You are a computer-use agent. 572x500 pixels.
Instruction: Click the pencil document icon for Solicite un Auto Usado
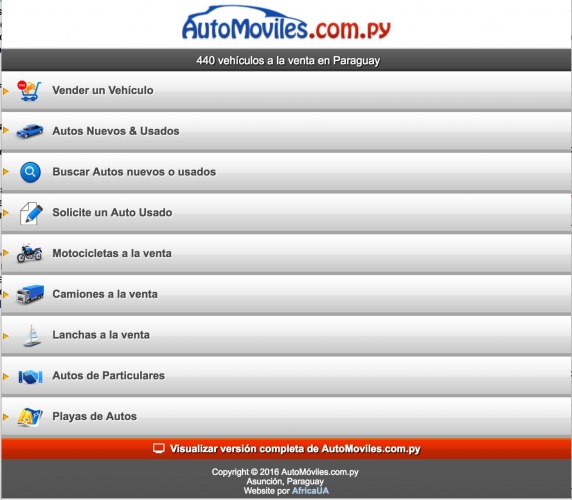(x=31, y=213)
